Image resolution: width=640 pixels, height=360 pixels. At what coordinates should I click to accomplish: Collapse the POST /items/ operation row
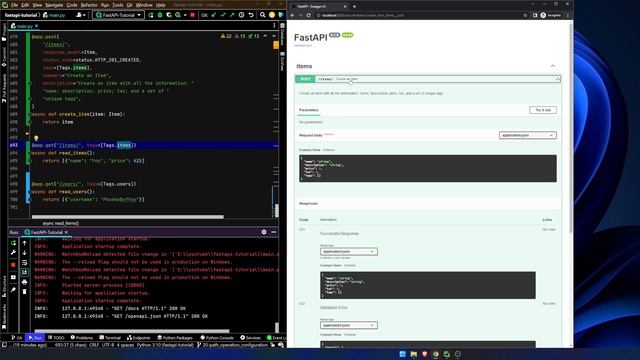[x=427, y=79]
